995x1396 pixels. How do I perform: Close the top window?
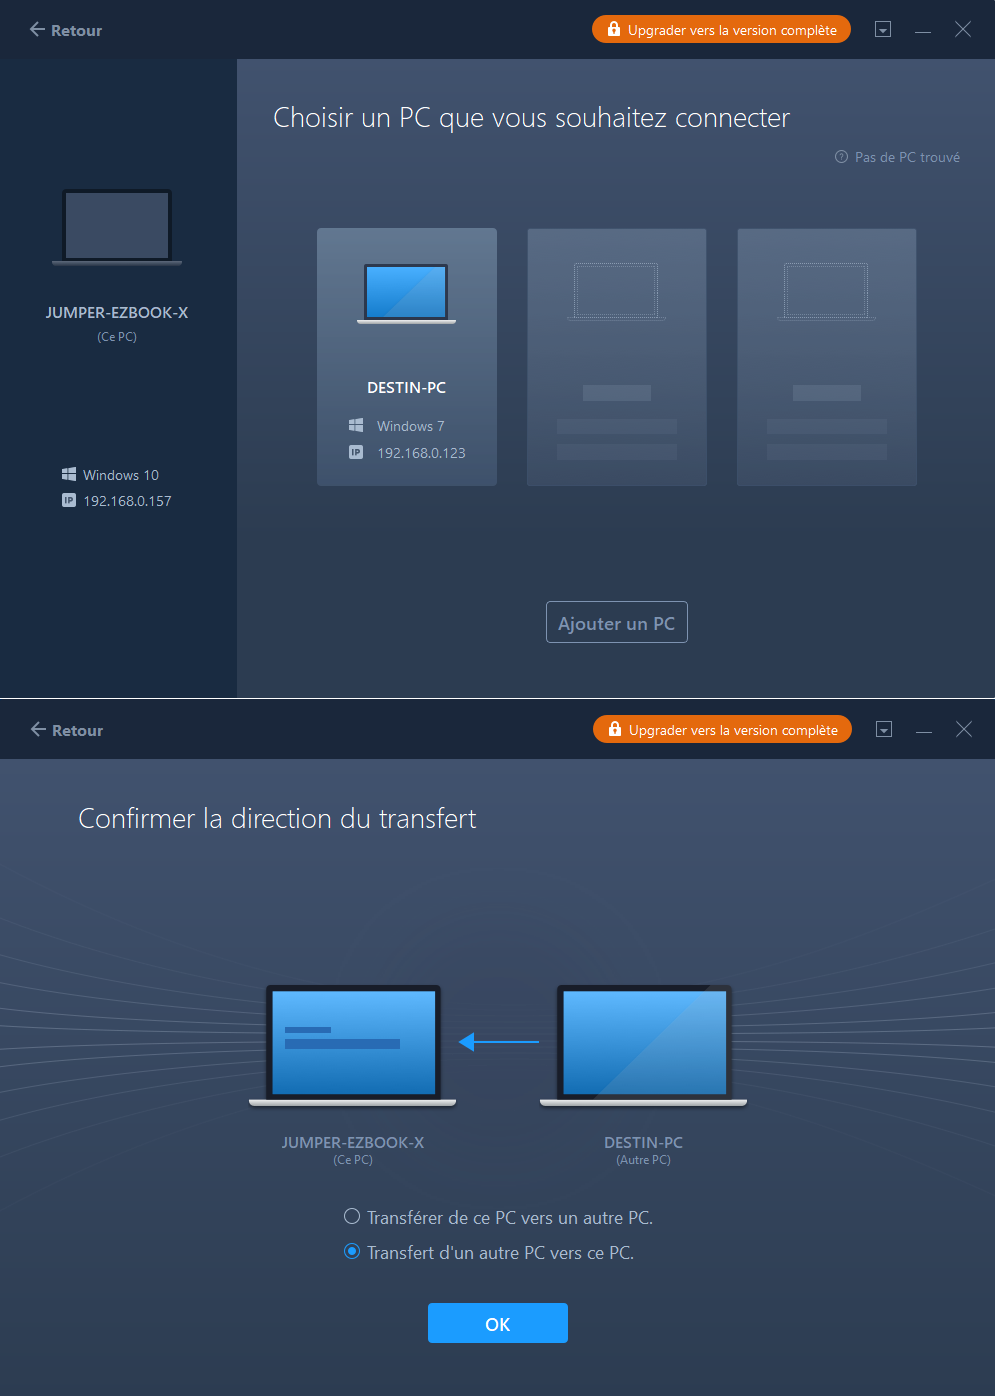point(963,30)
